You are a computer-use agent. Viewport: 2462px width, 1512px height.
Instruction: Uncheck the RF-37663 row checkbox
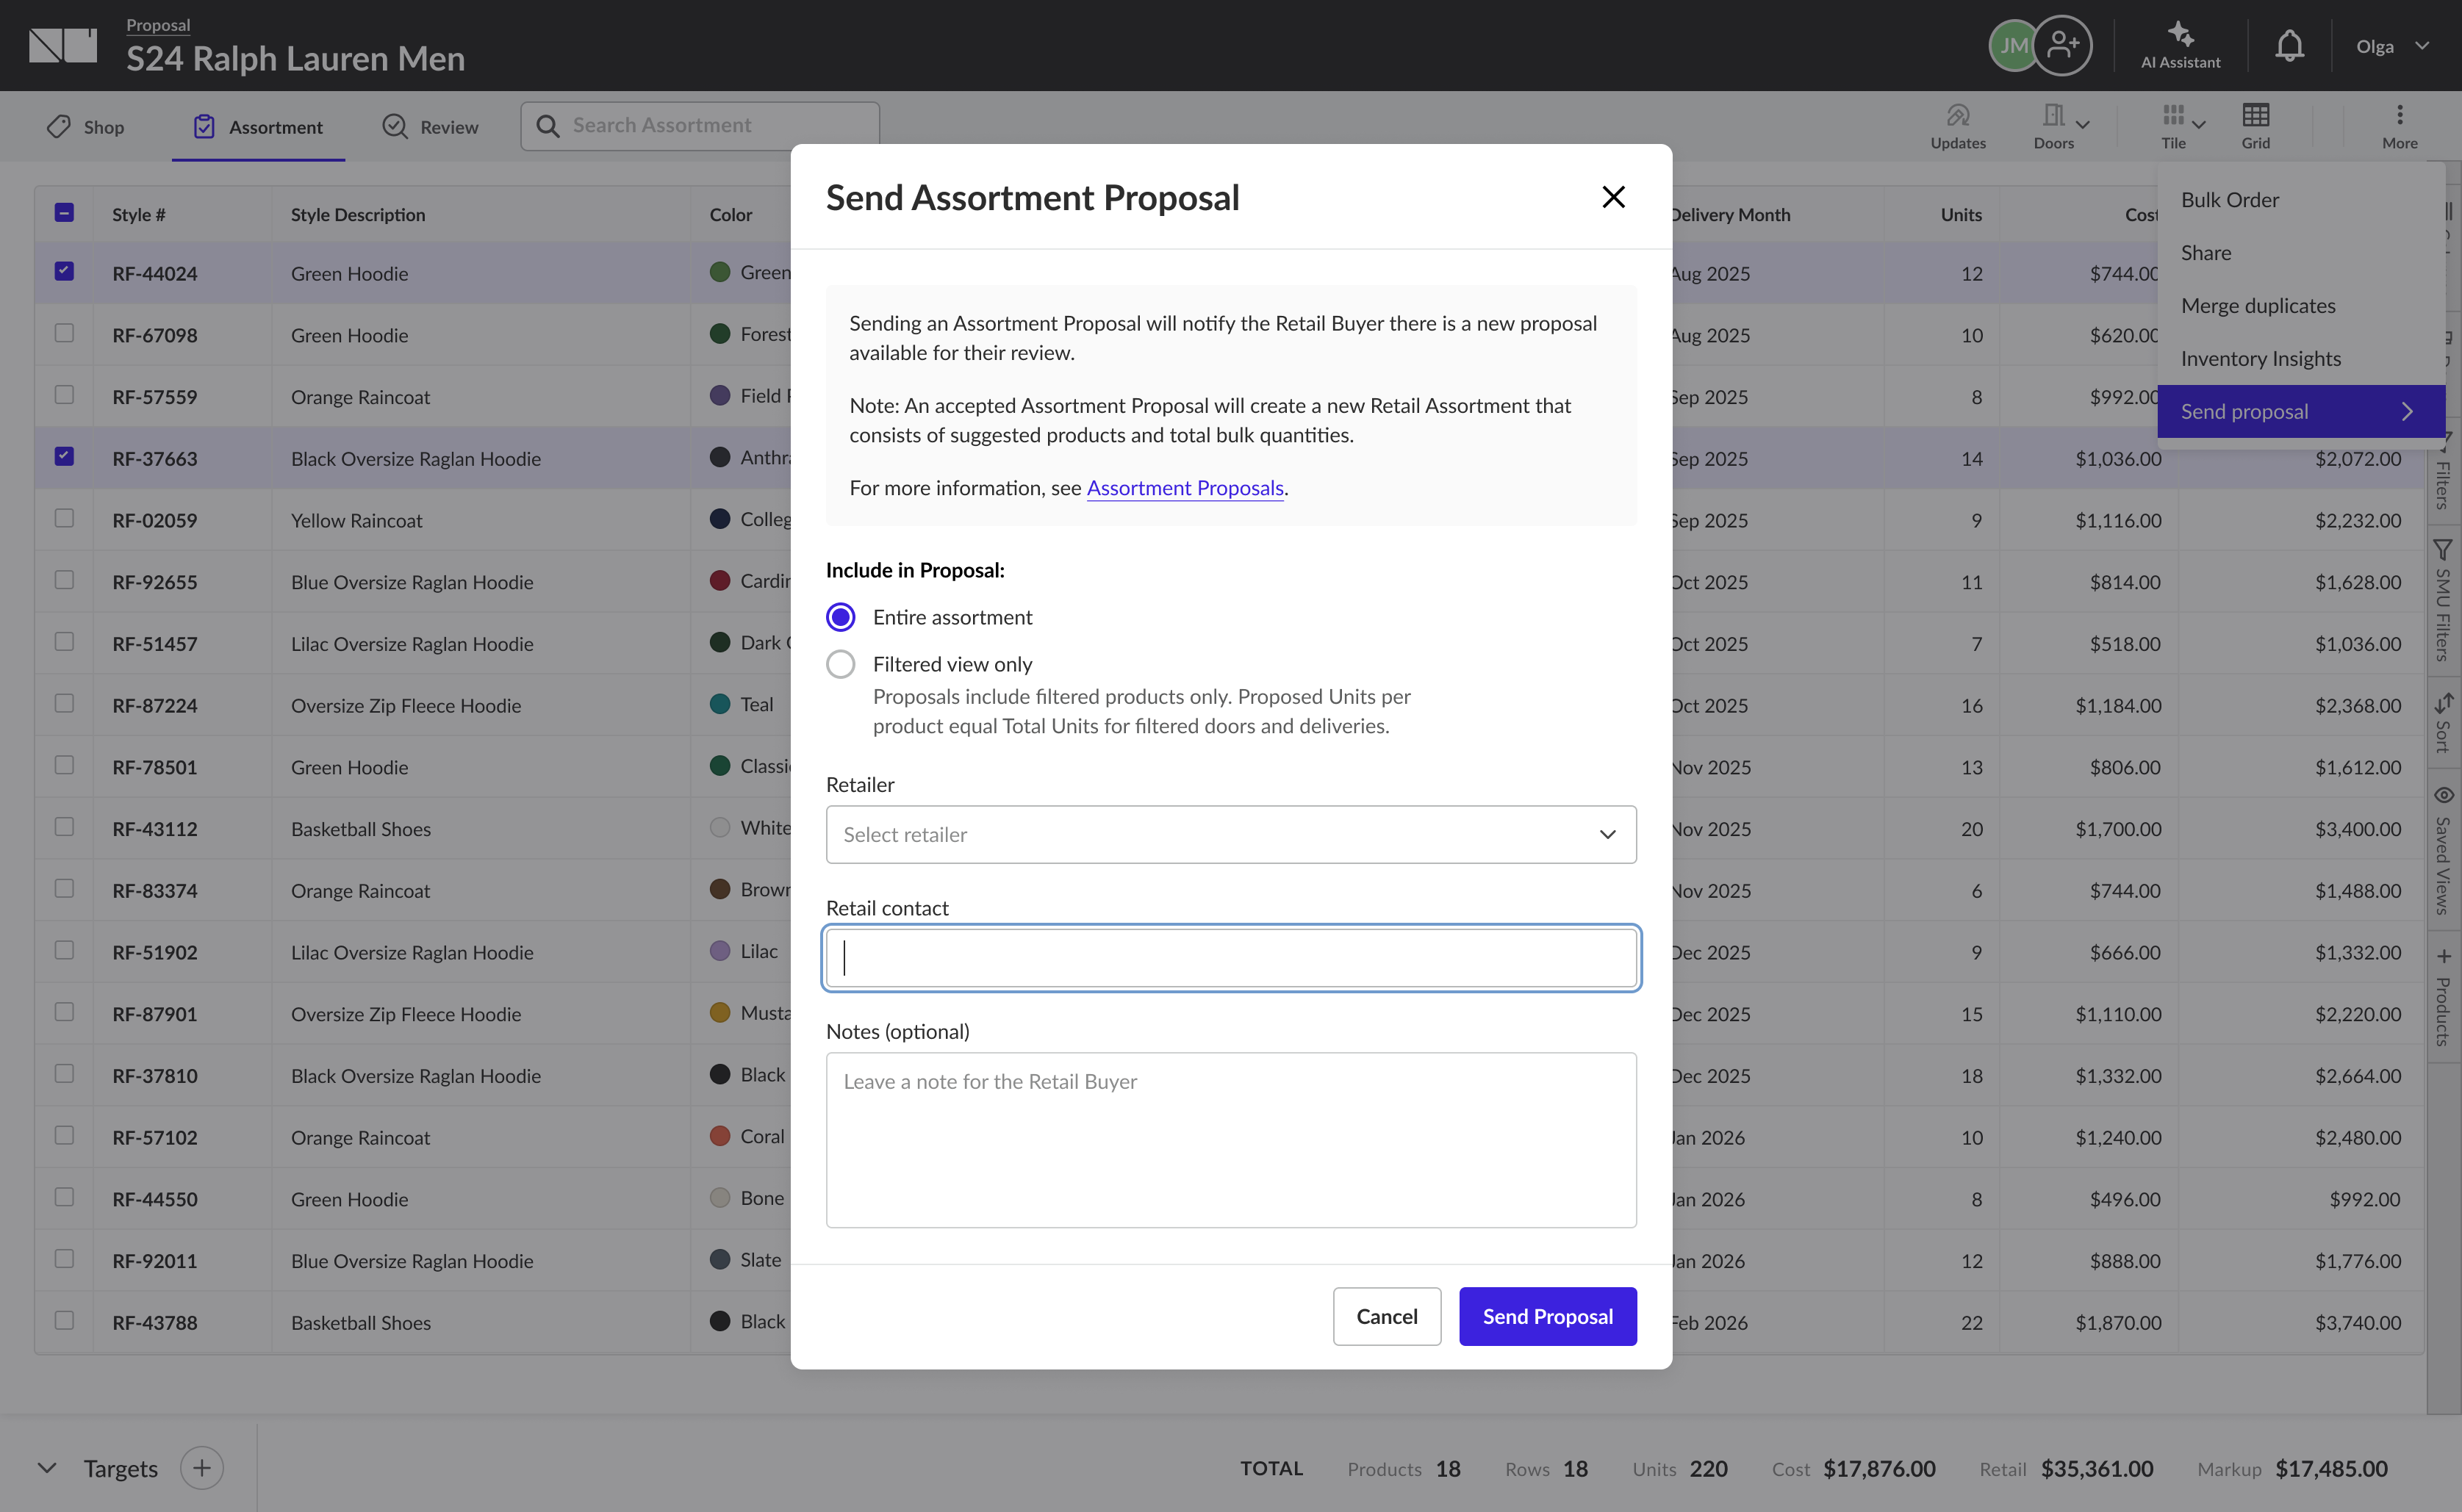click(x=64, y=456)
